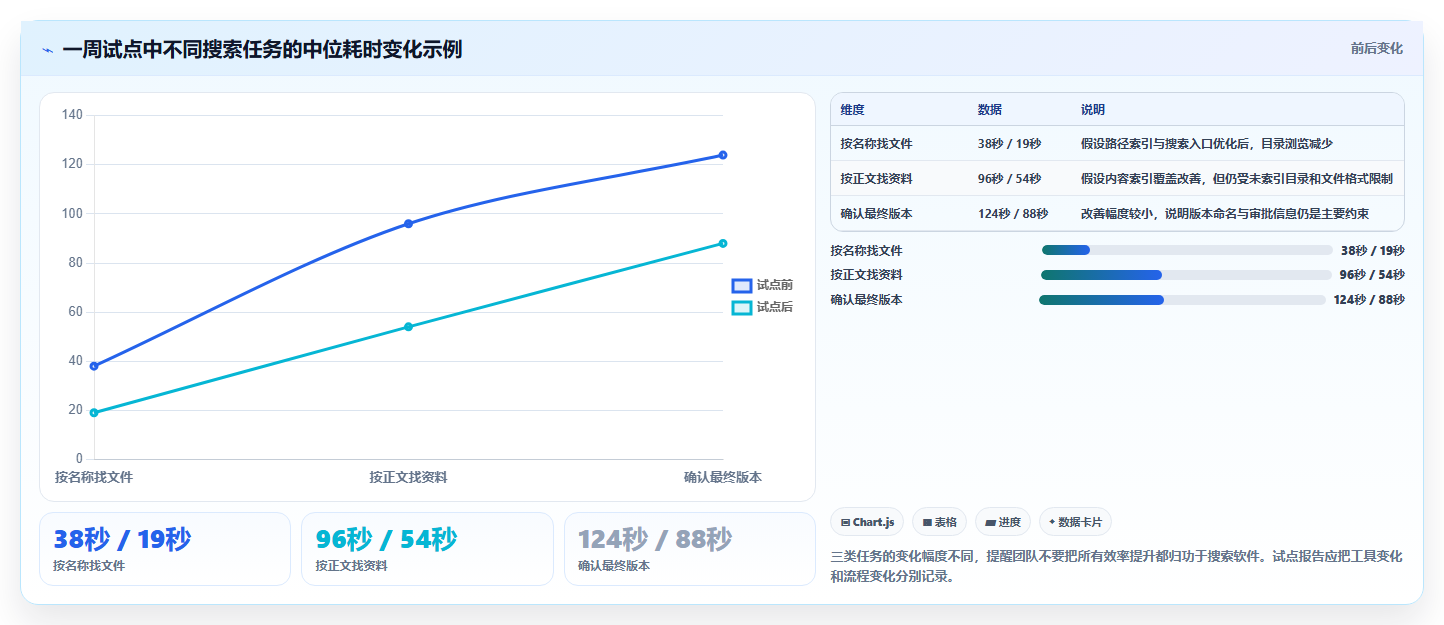Click the footer note starting 三类任务
The image size is (1444, 625).
click(x=1116, y=566)
